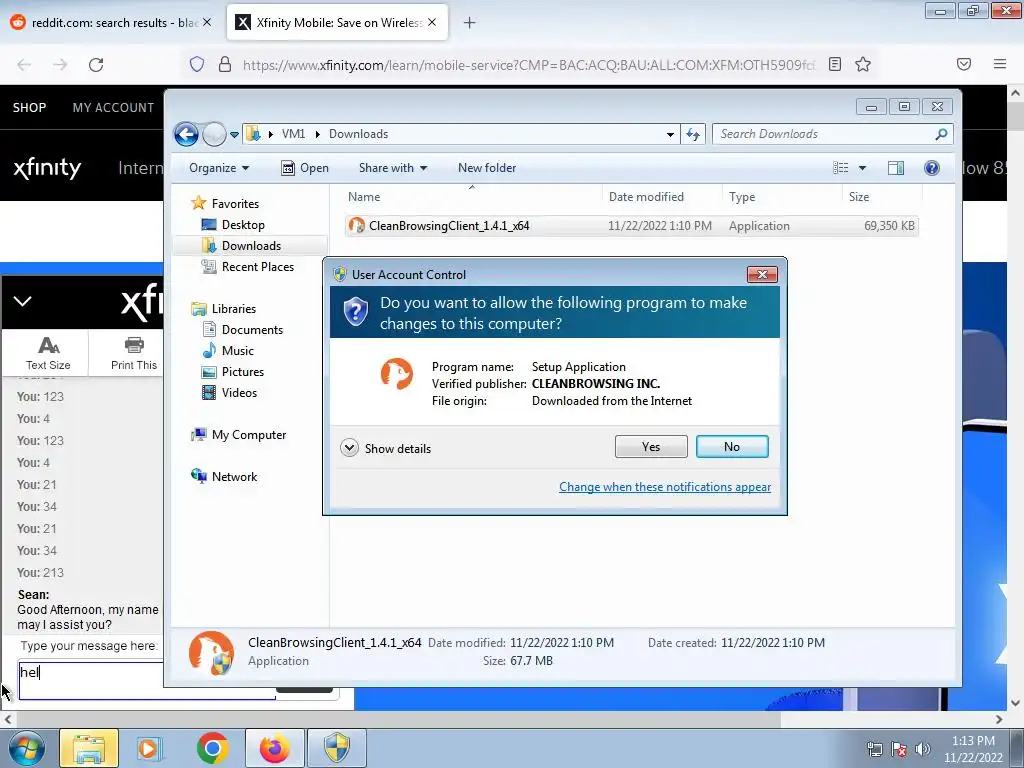Click Open in Explorer toolbar
The height and width of the screenshot is (768, 1024).
pyautogui.click(x=305, y=168)
